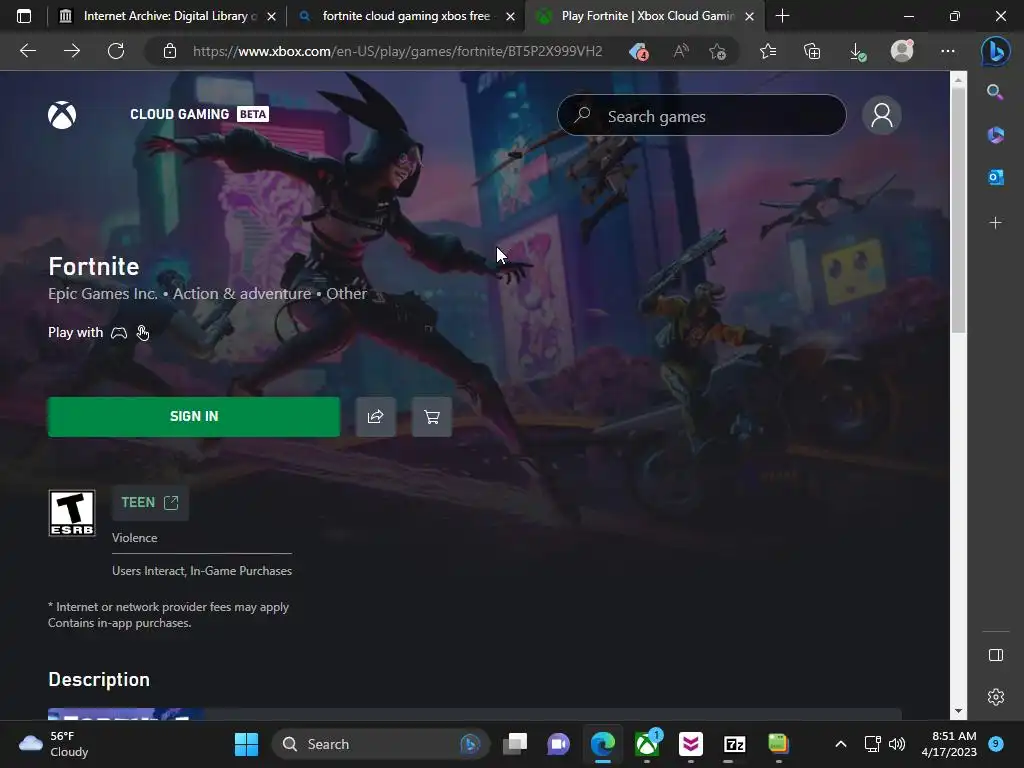The width and height of the screenshot is (1024, 768).
Task: Click the ESRB Teen rating badge
Action: point(72,513)
